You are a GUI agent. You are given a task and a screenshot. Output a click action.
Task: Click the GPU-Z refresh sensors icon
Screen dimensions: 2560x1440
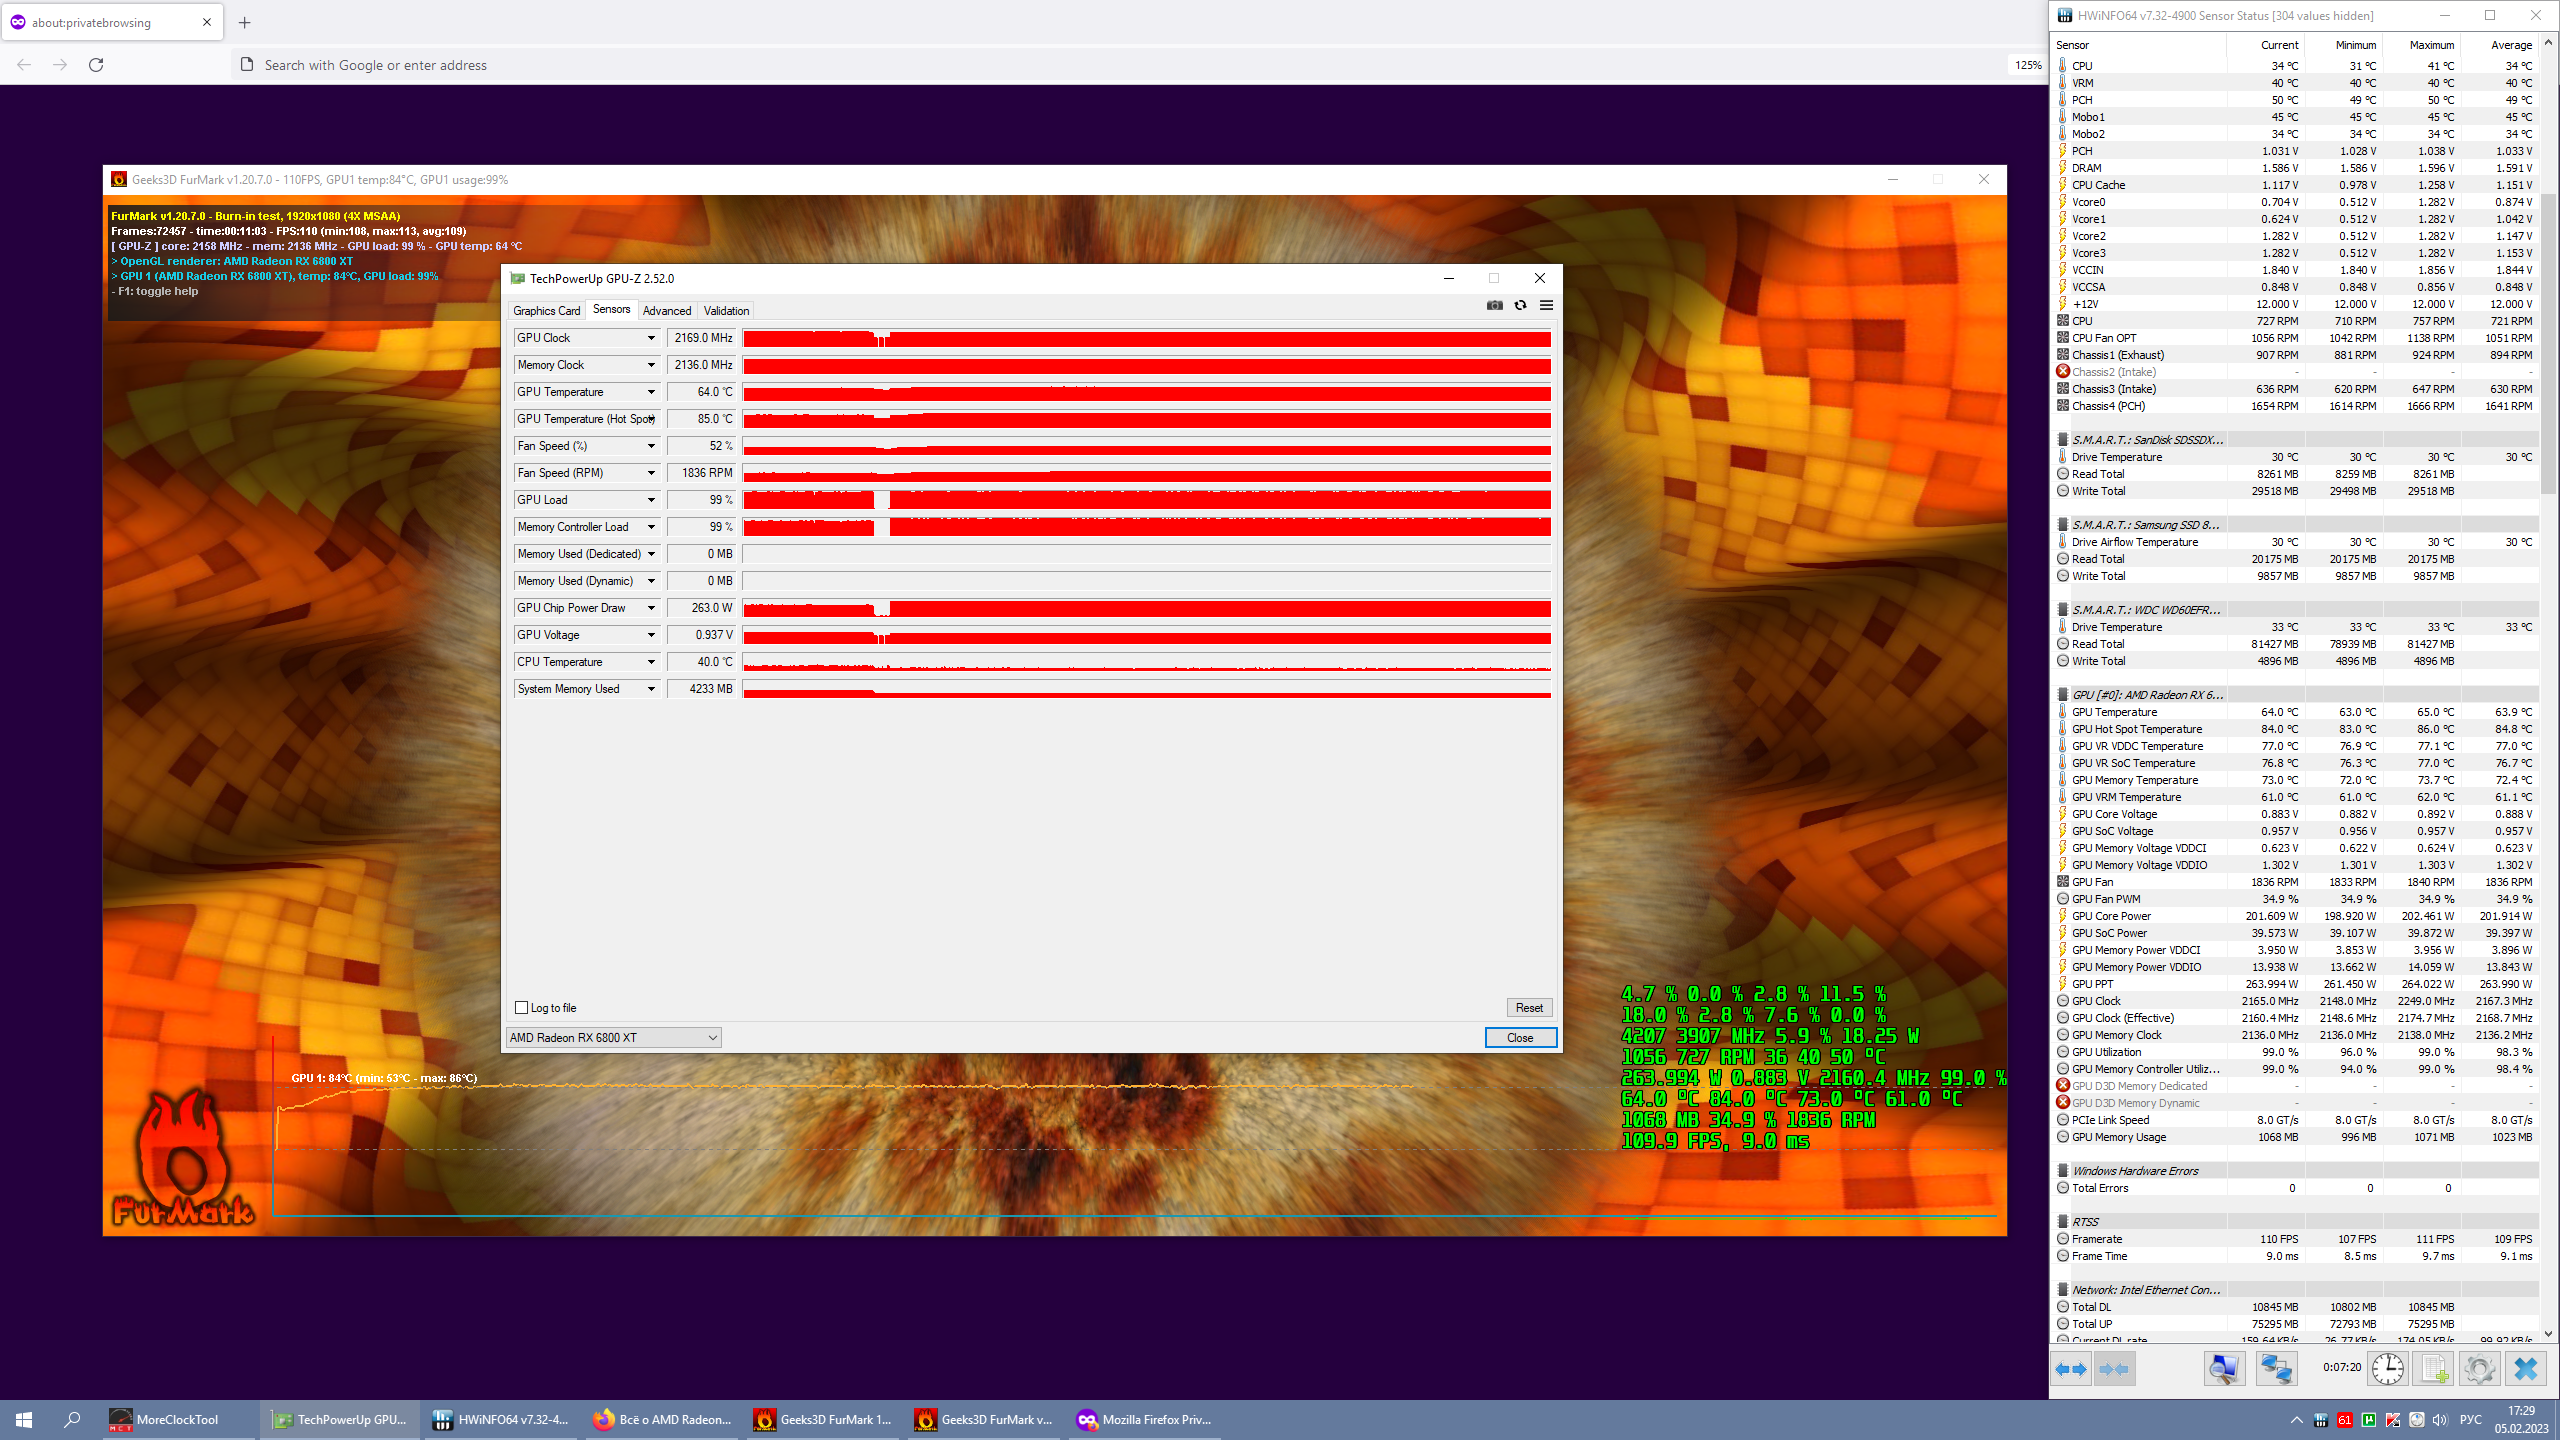1520,305
